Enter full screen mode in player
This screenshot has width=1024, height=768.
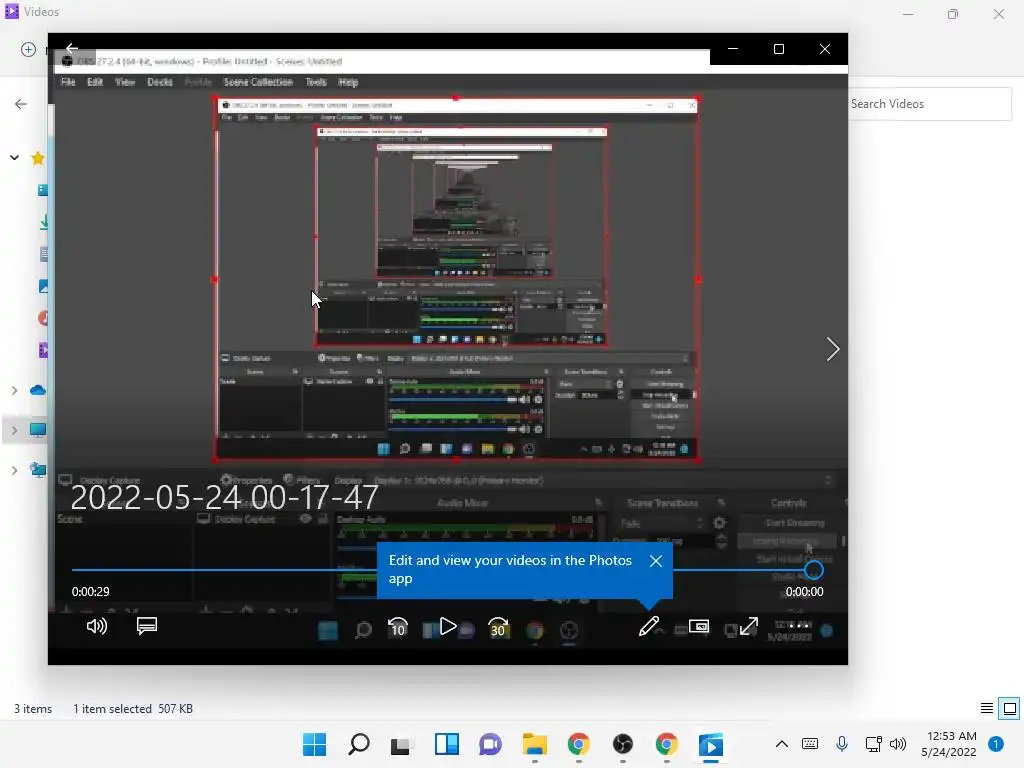click(749, 626)
